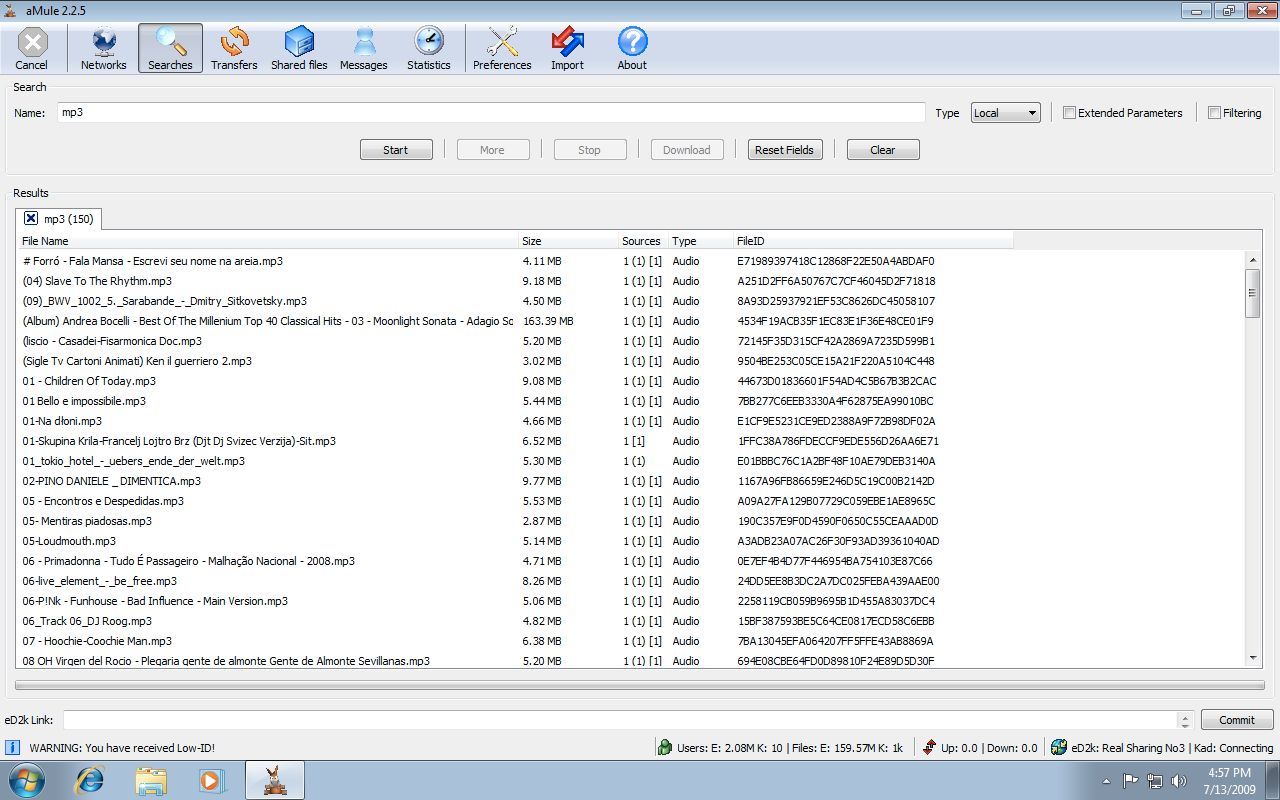
Task: Click the results scrollbar down arrow
Action: tap(1253, 657)
